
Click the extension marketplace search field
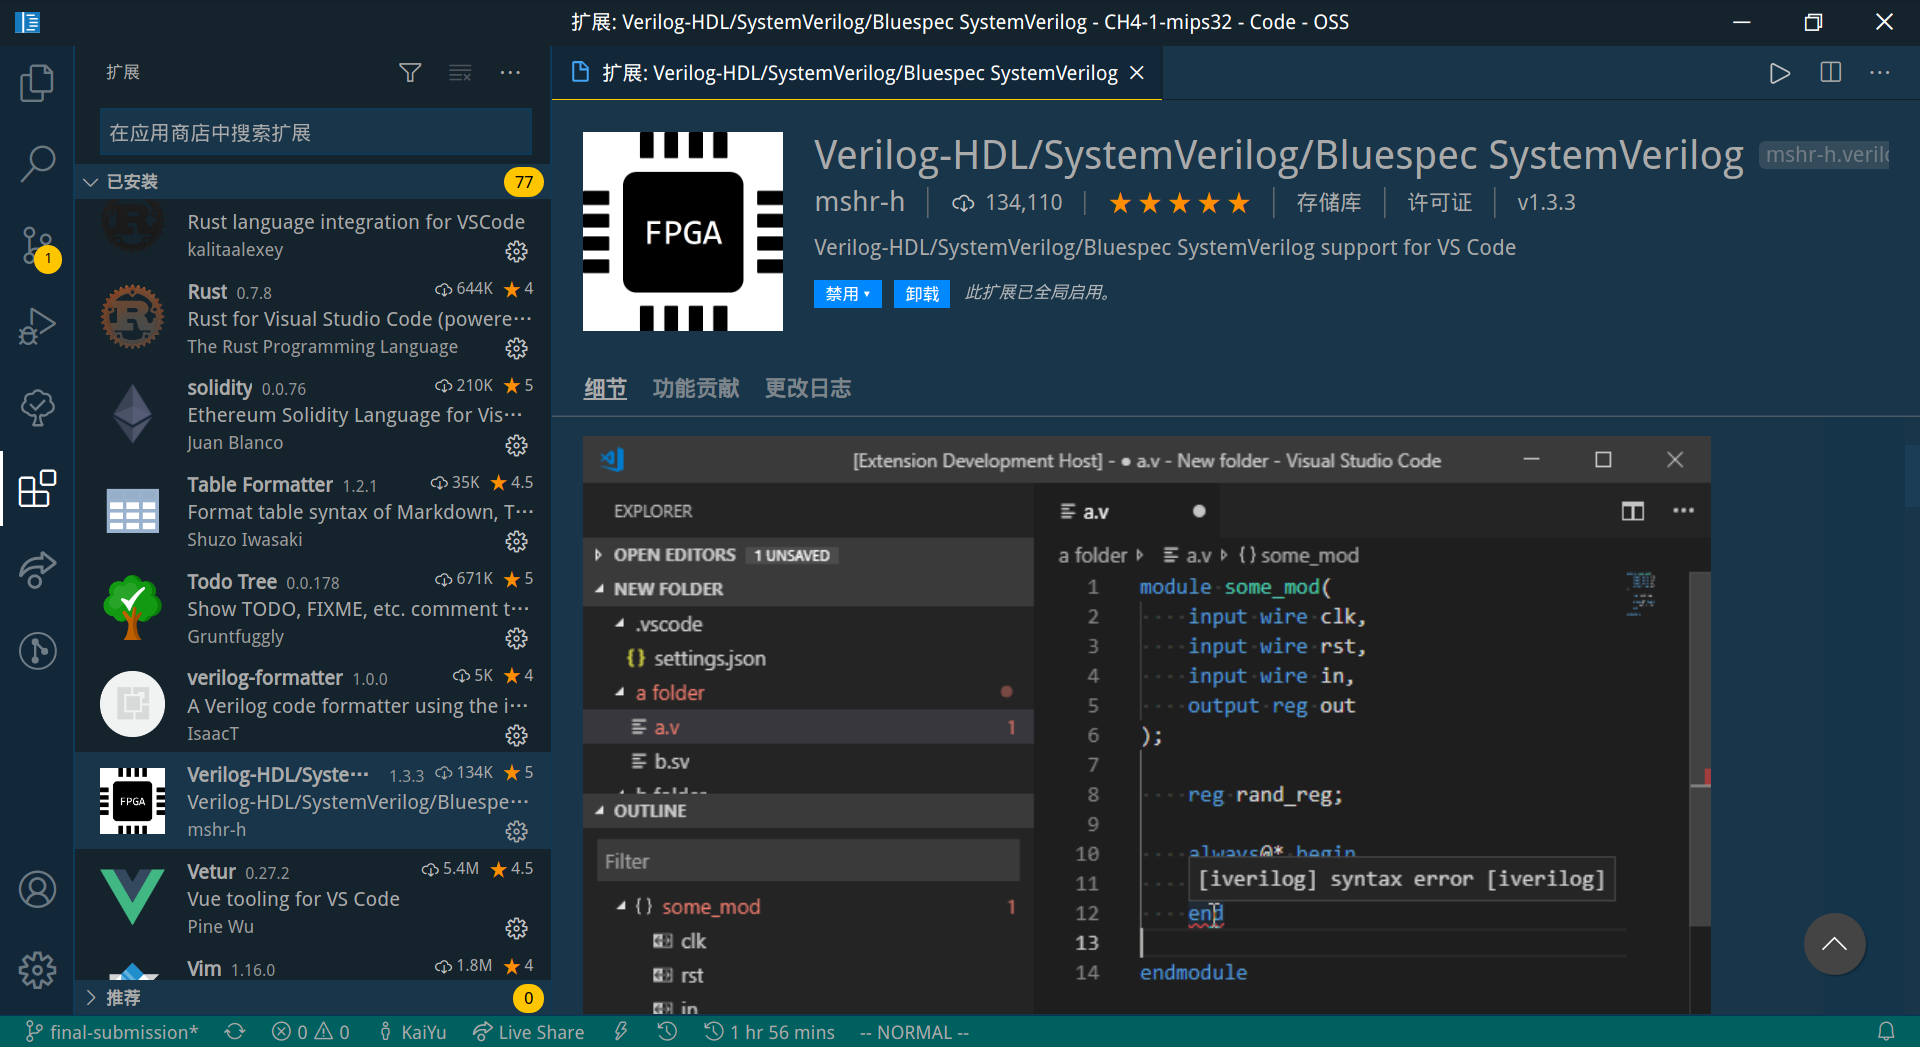[x=315, y=131]
